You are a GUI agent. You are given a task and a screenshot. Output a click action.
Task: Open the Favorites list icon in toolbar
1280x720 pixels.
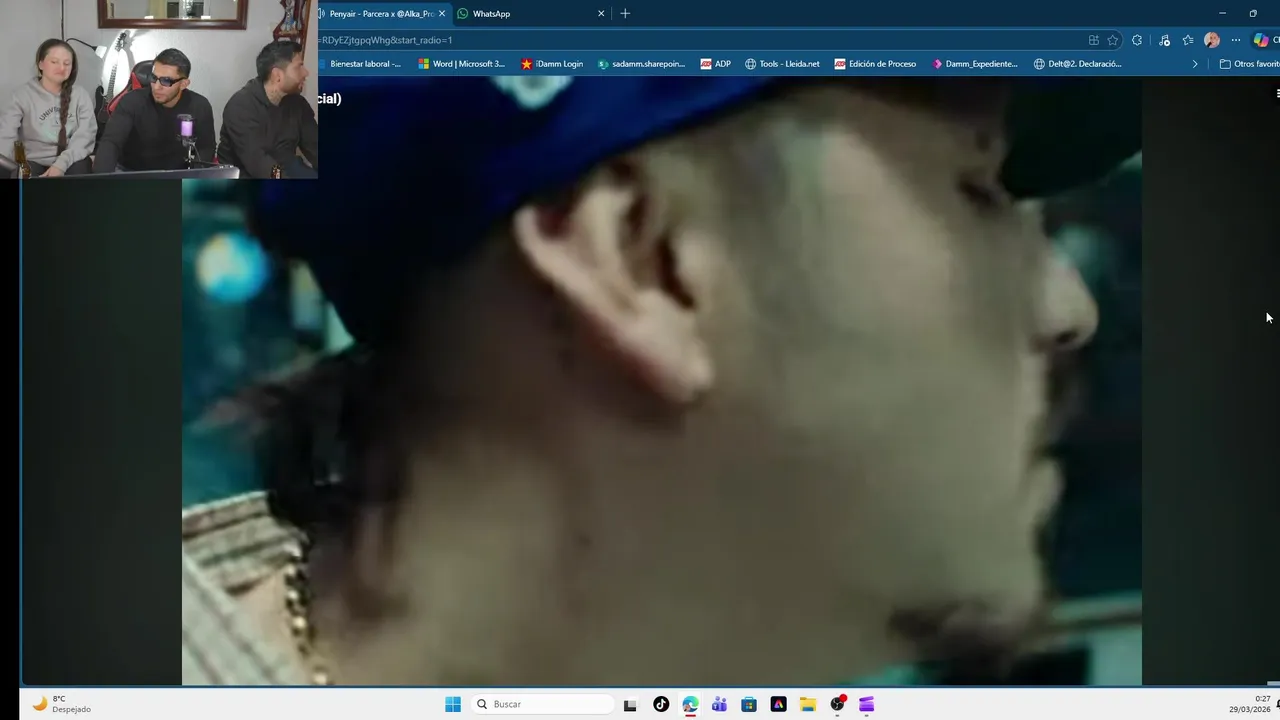coord(1188,40)
